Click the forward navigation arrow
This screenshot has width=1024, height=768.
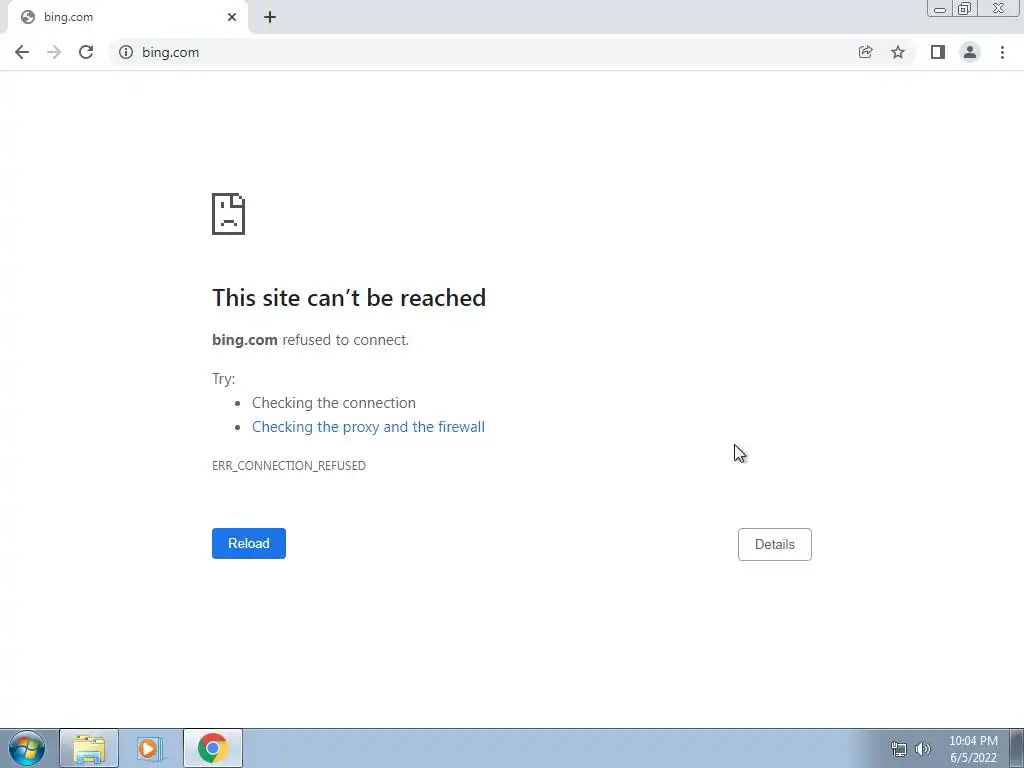pos(54,52)
